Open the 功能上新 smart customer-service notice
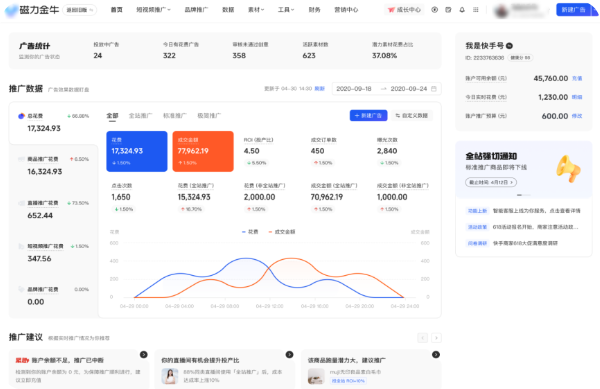600x389 pixels. click(523, 211)
